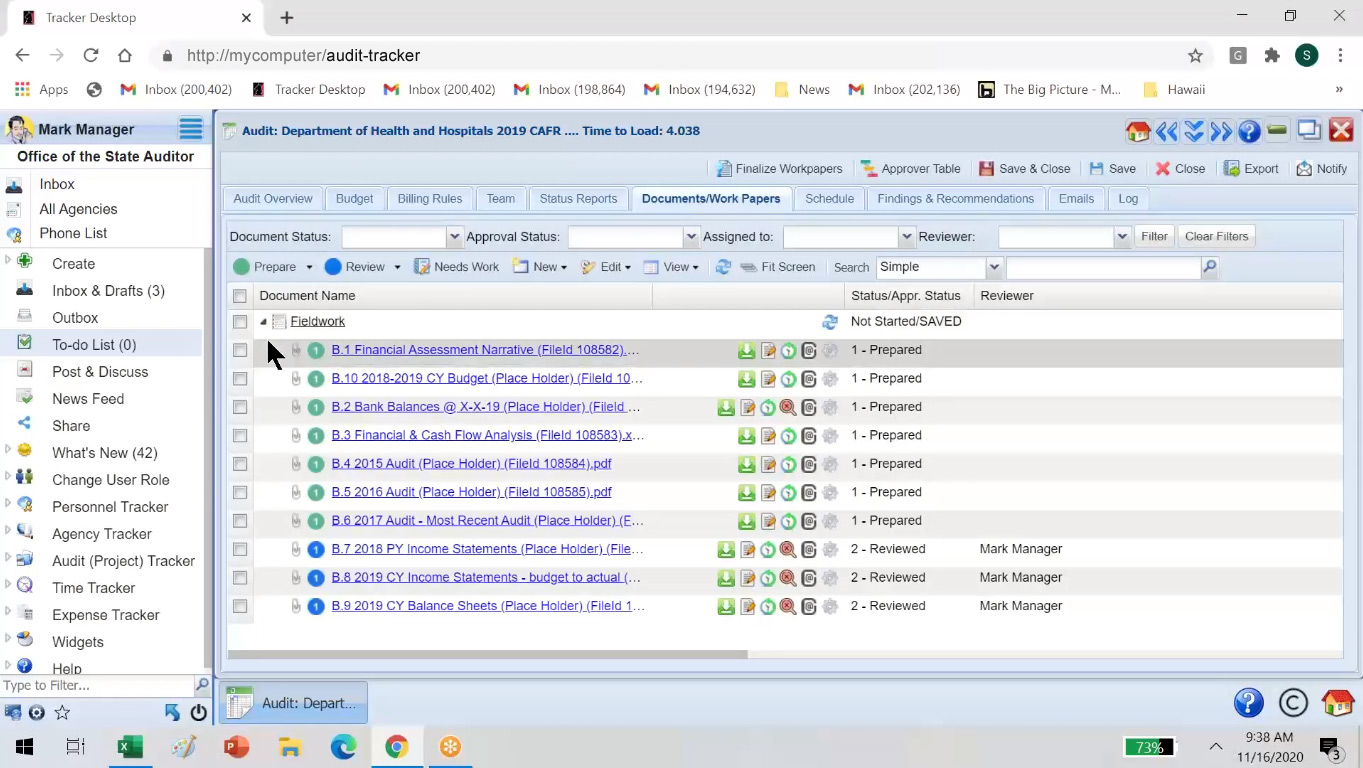Click the star favorites icon below the sidebar filter
1363x768 pixels.
tap(62, 713)
